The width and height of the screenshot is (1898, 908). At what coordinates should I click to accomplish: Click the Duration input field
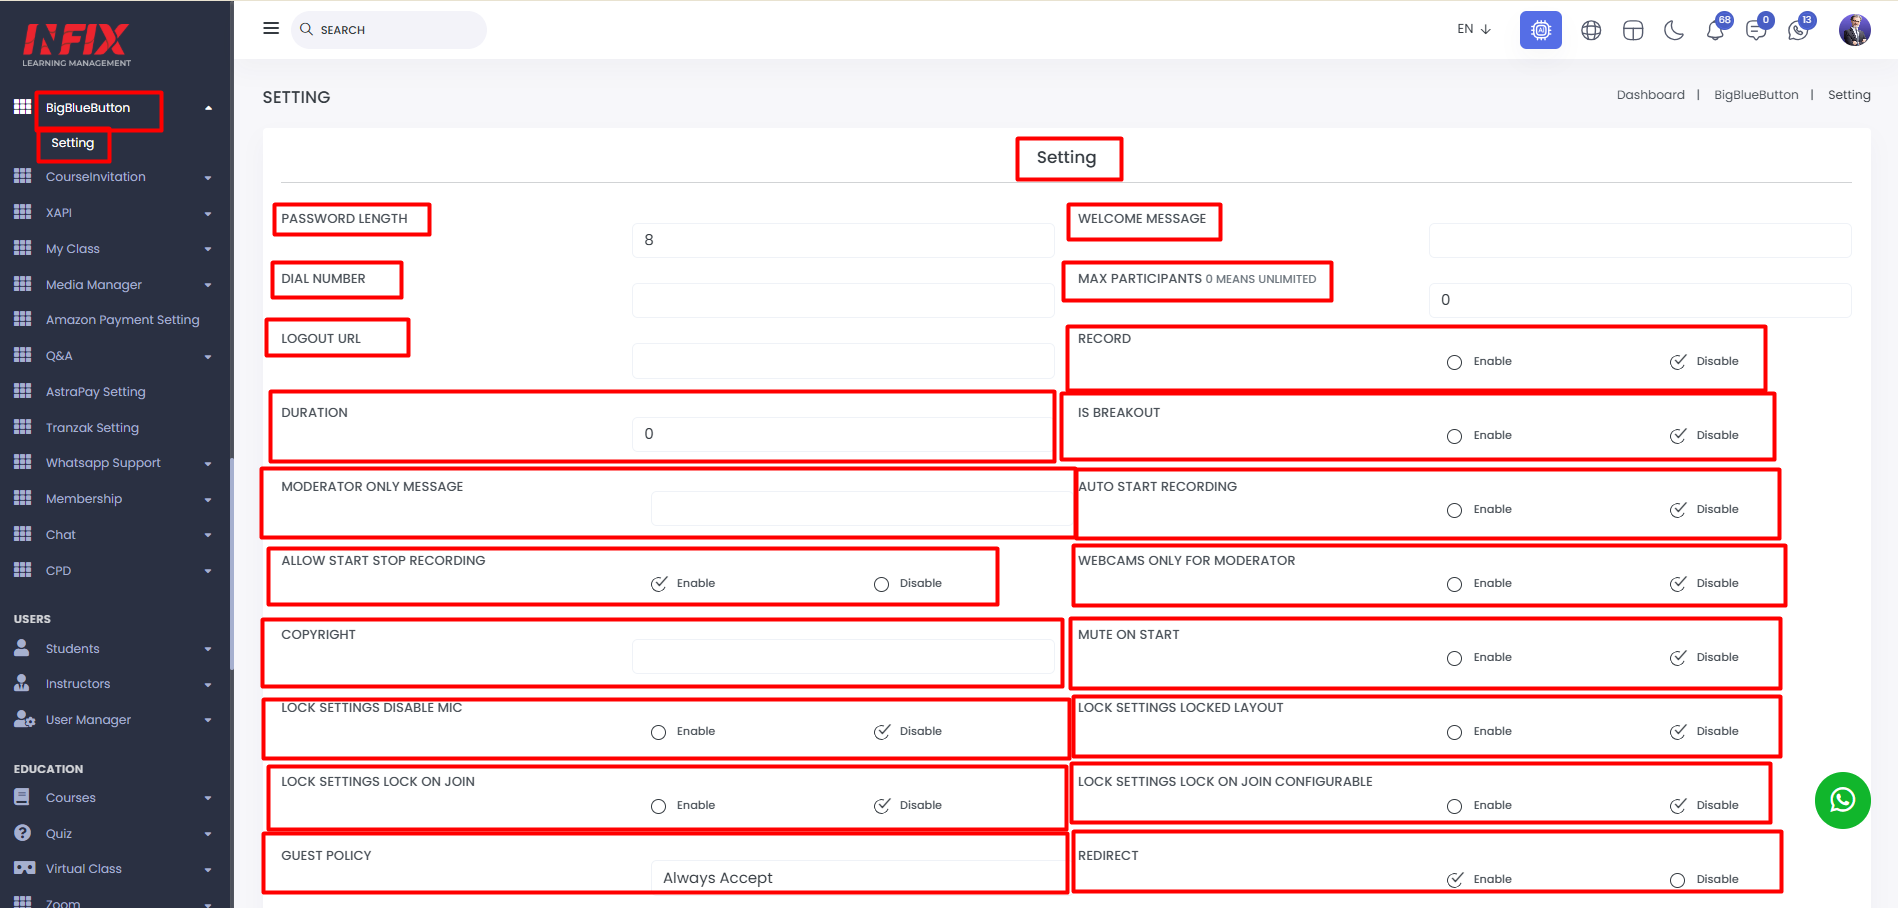pyautogui.click(x=843, y=434)
